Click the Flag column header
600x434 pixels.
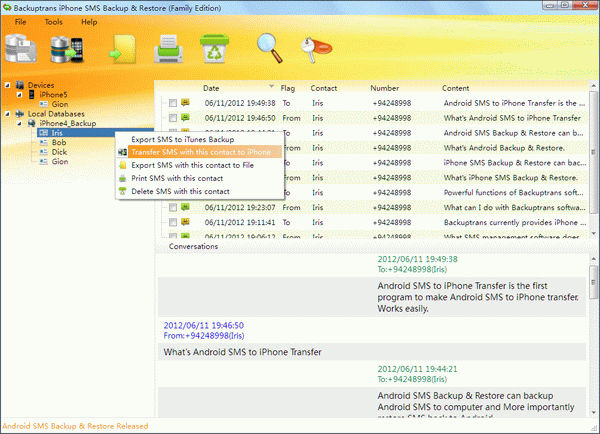pos(288,88)
